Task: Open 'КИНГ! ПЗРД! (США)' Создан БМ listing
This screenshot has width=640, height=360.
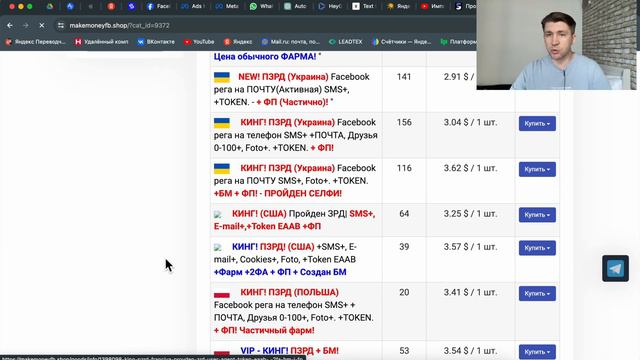Action: coord(285,259)
